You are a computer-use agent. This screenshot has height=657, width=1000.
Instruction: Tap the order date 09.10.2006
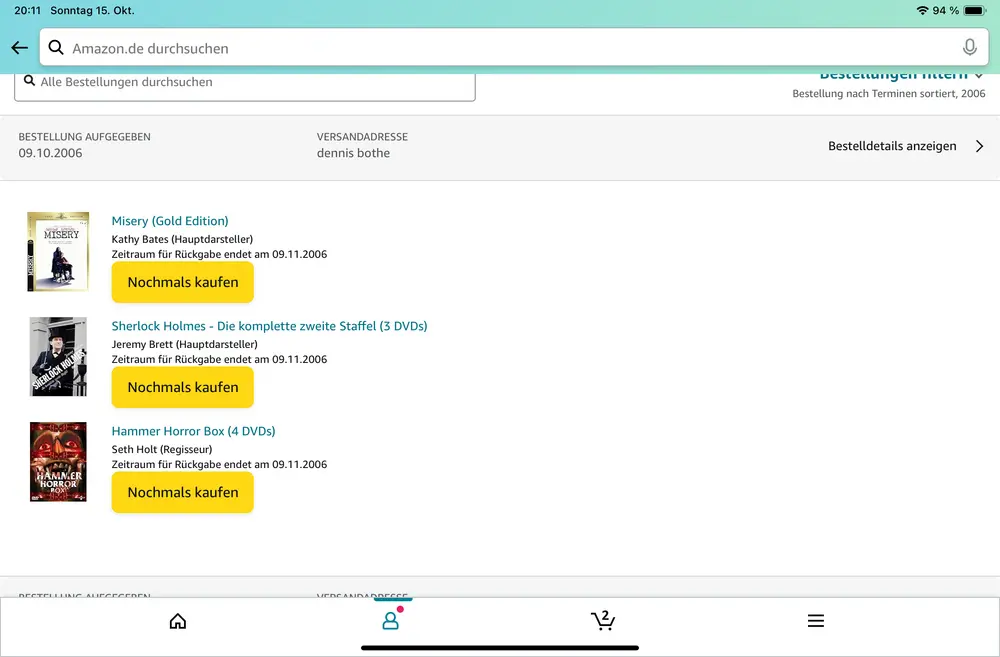point(50,153)
